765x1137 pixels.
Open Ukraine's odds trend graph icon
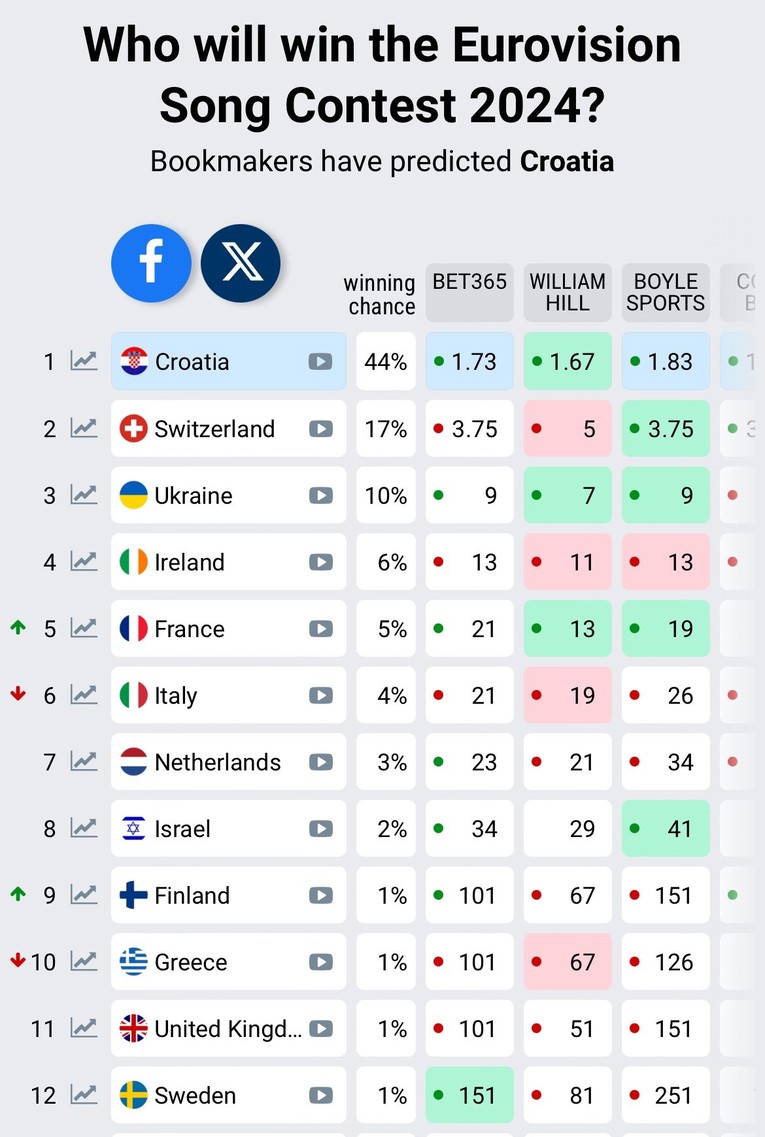coord(84,495)
